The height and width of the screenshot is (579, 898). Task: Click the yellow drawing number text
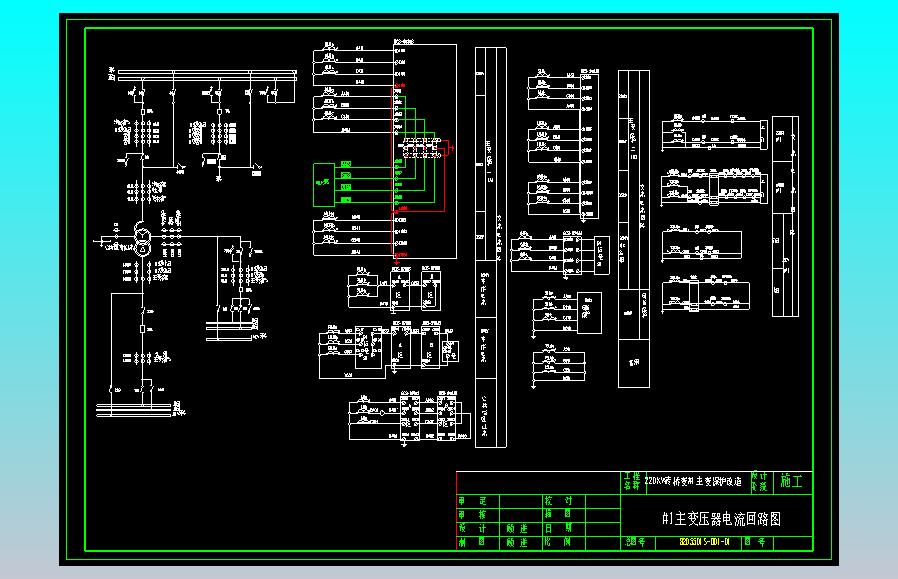704,542
